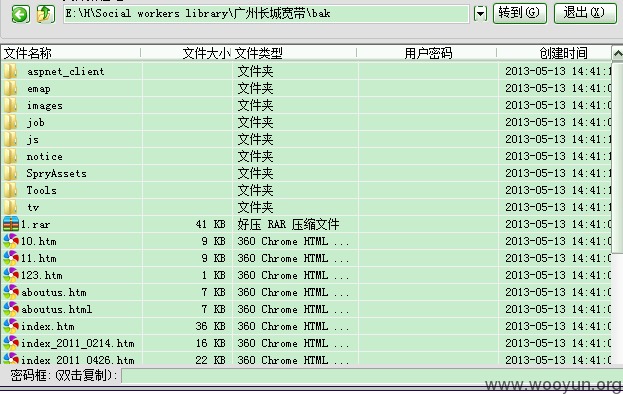
Task: Select the aboutus.html file name
Action: (x=56, y=309)
